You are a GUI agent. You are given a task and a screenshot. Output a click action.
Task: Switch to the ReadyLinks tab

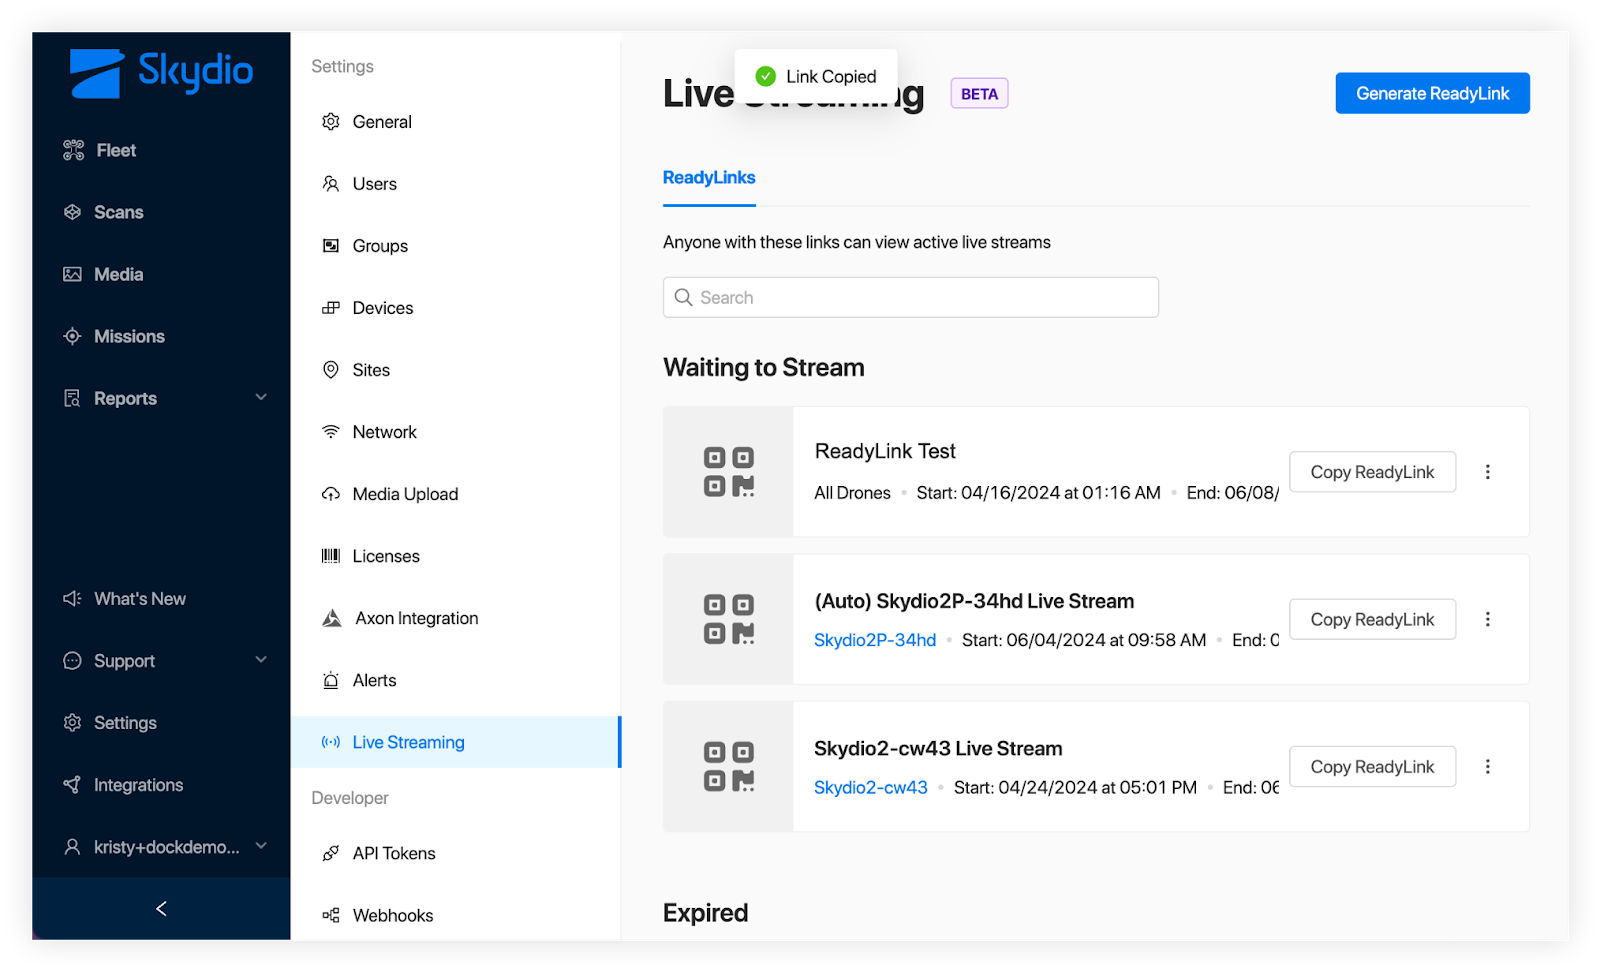[x=709, y=178]
